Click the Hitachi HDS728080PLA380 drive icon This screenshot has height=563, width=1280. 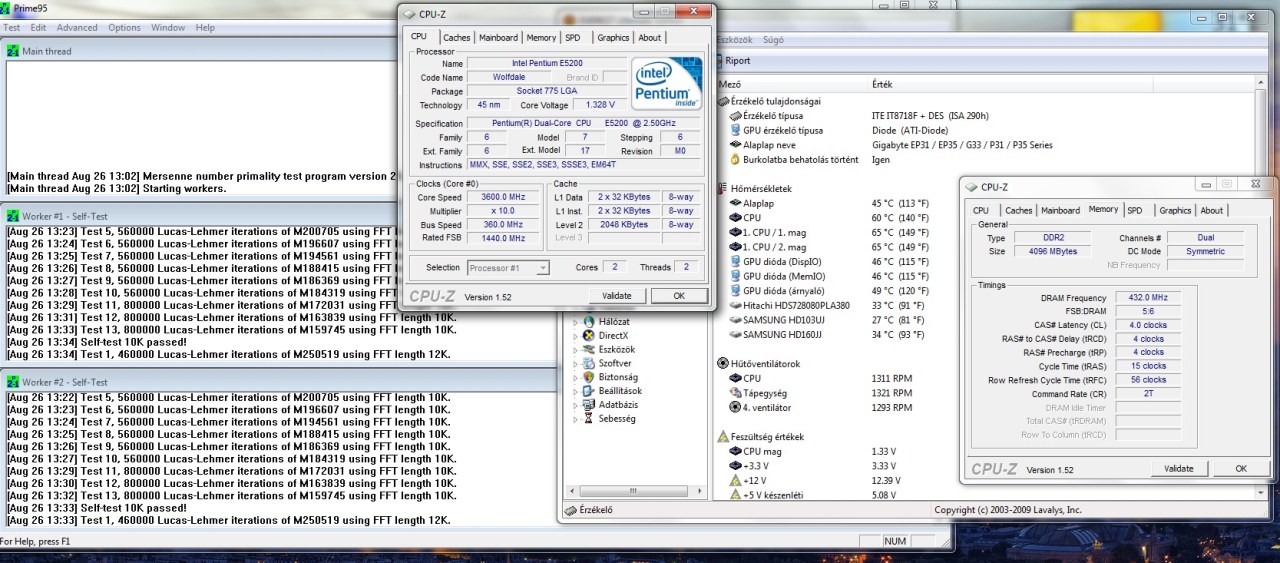(735, 304)
